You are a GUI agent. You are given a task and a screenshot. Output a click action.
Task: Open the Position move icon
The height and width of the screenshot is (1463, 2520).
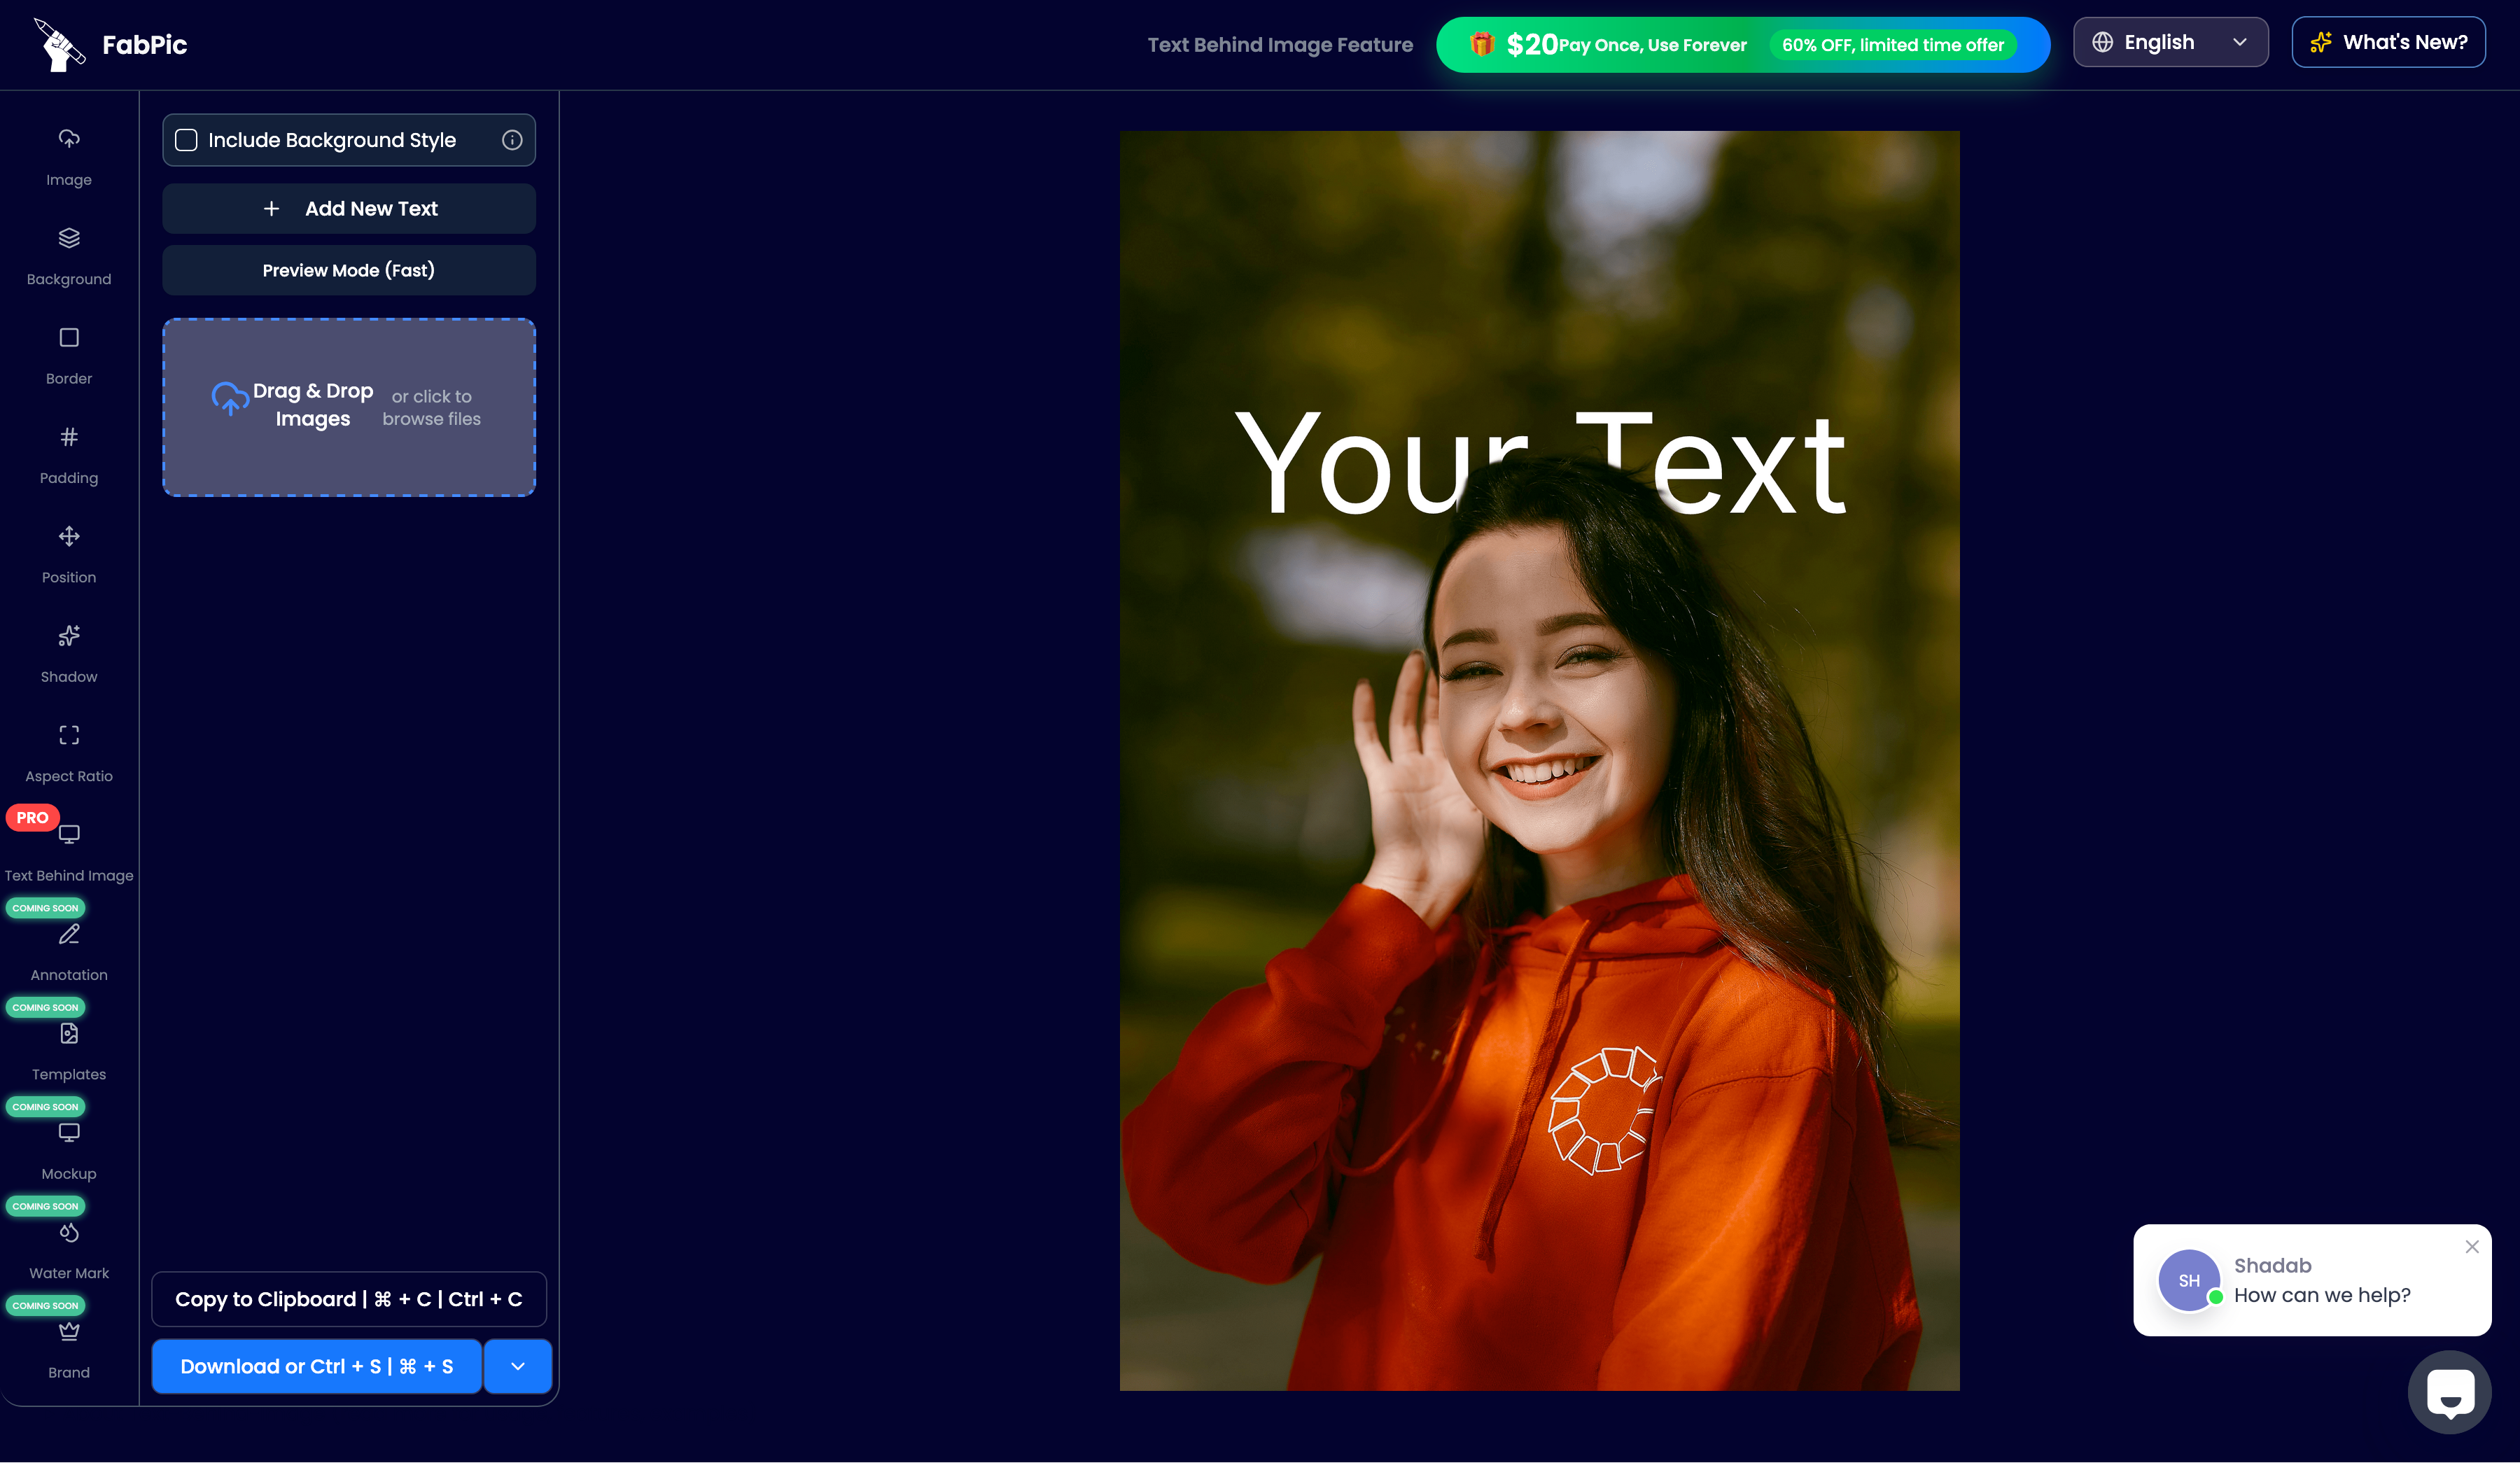[69, 537]
